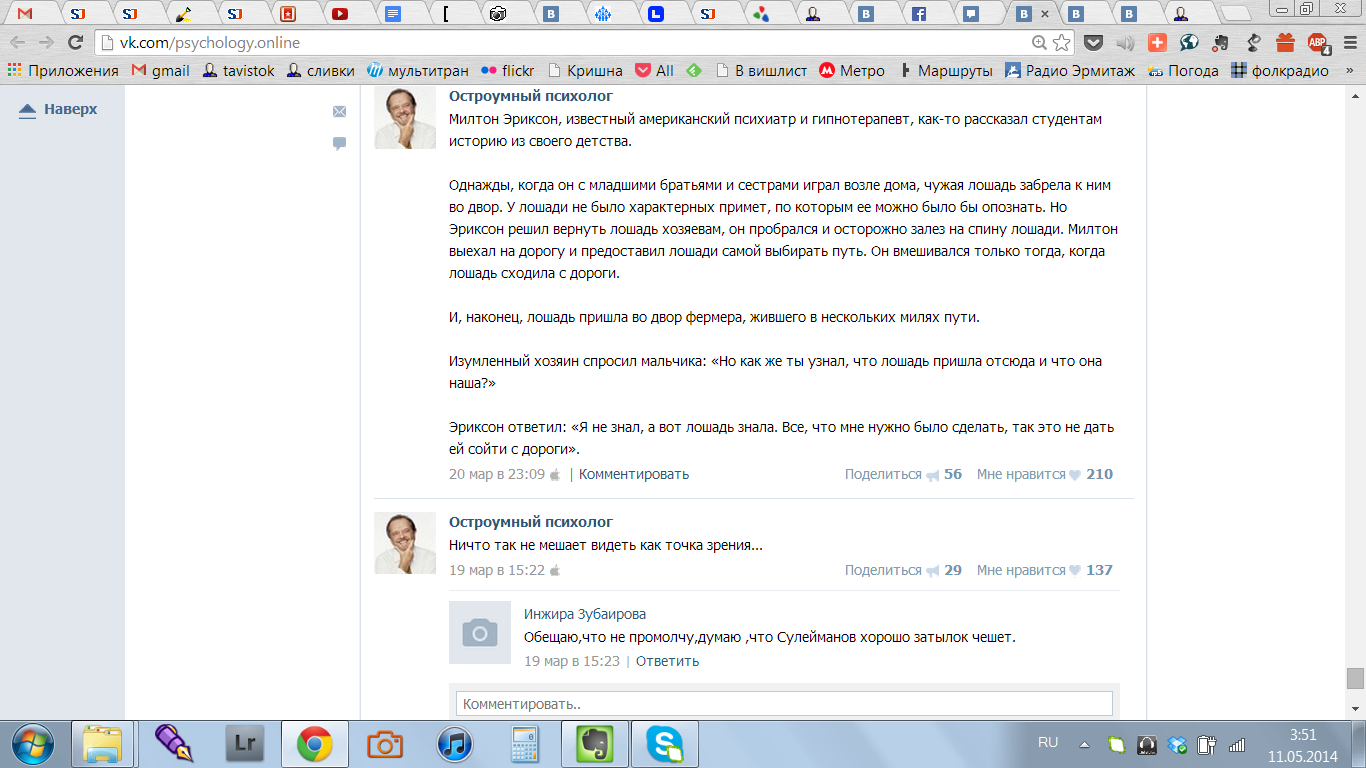1366x768 pixels.
Task: Open the gmail bookmark in bookmarks bar
Action: tap(160, 71)
